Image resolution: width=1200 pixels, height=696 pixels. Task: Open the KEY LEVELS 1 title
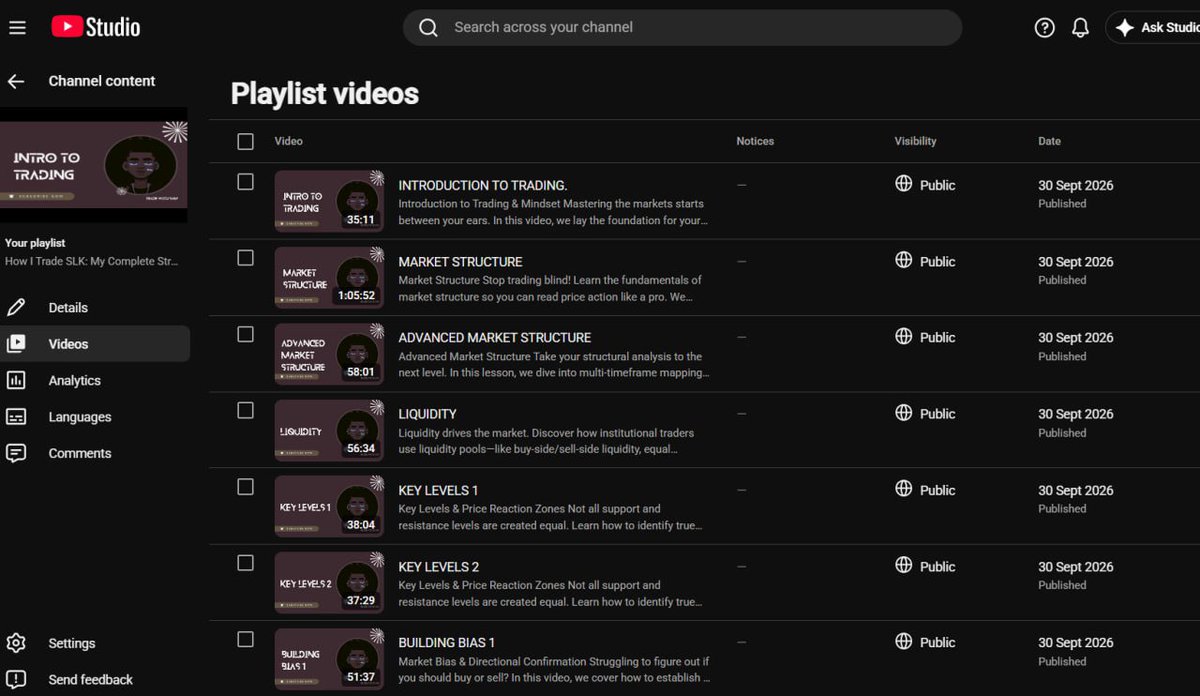tap(439, 490)
